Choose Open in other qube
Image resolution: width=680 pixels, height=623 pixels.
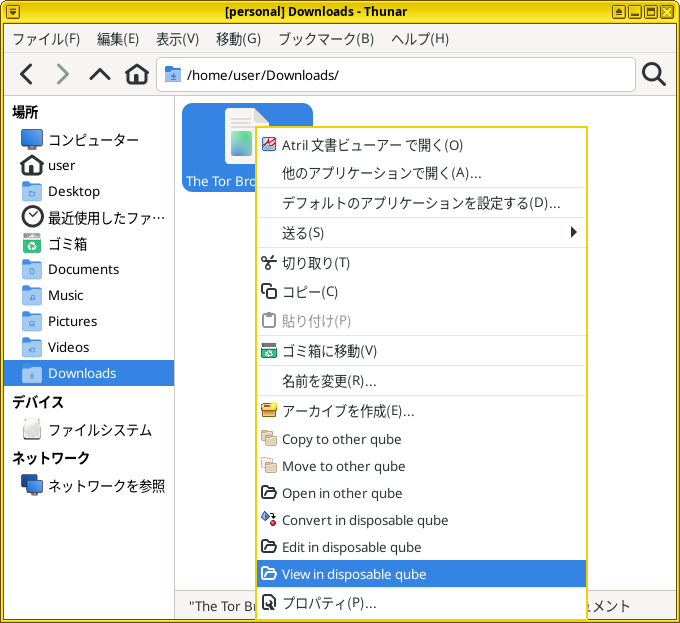[422, 493]
